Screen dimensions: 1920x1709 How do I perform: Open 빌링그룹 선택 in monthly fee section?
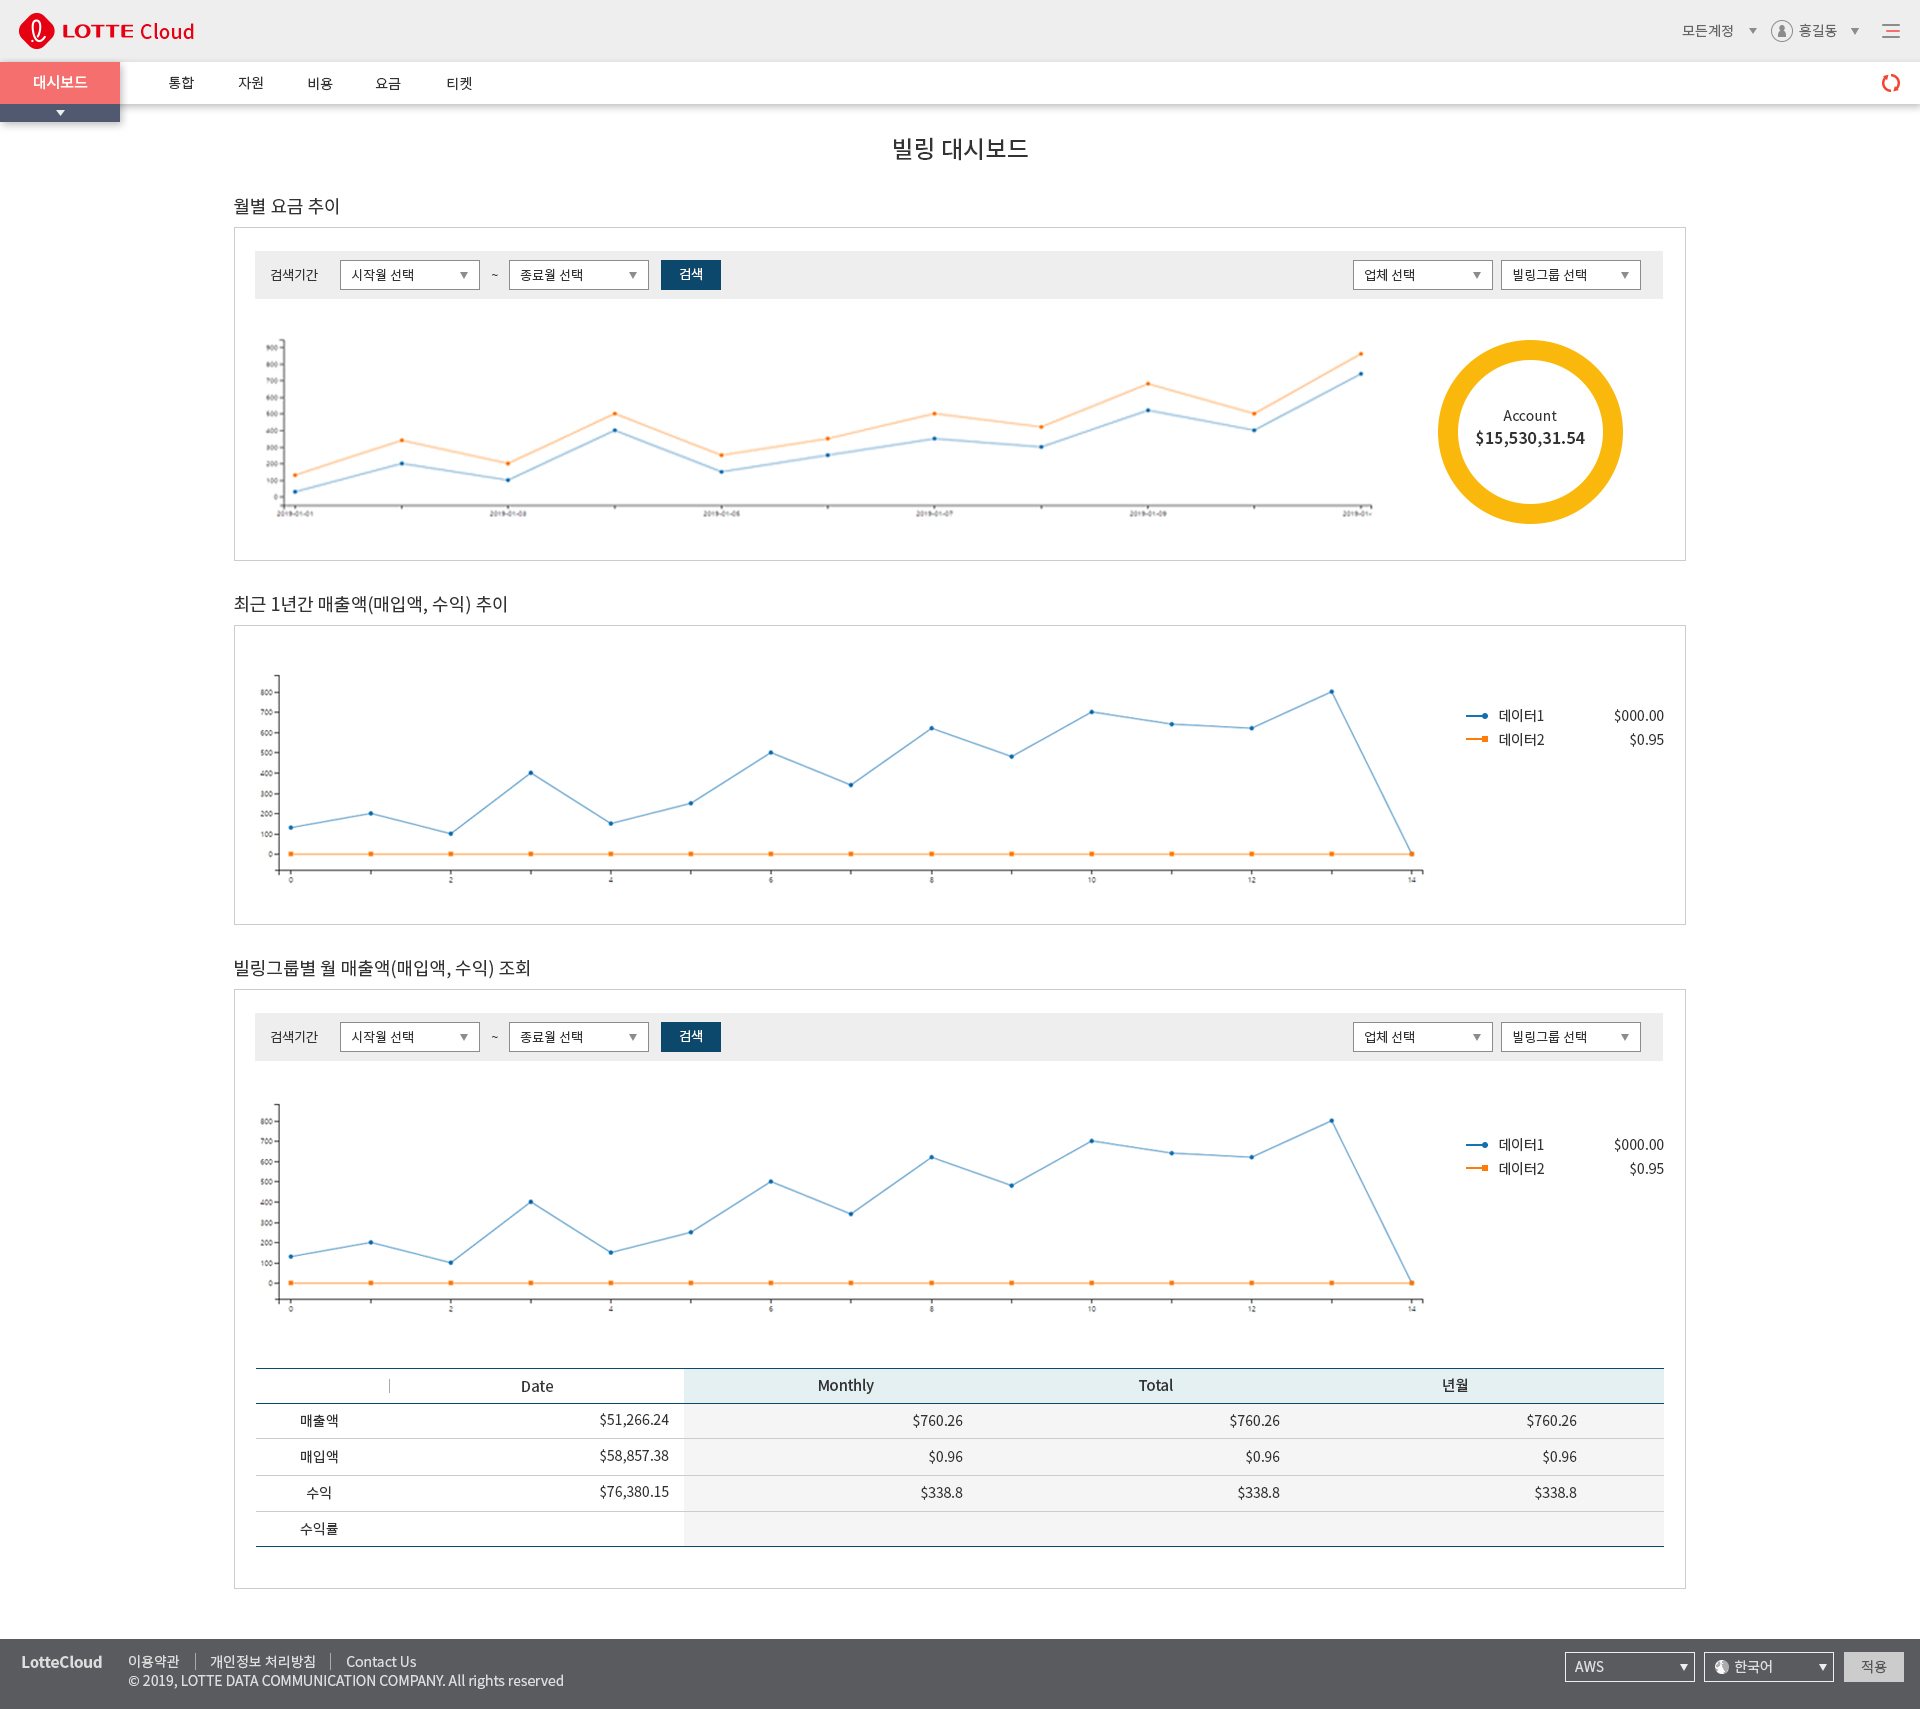pyautogui.click(x=1571, y=275)
